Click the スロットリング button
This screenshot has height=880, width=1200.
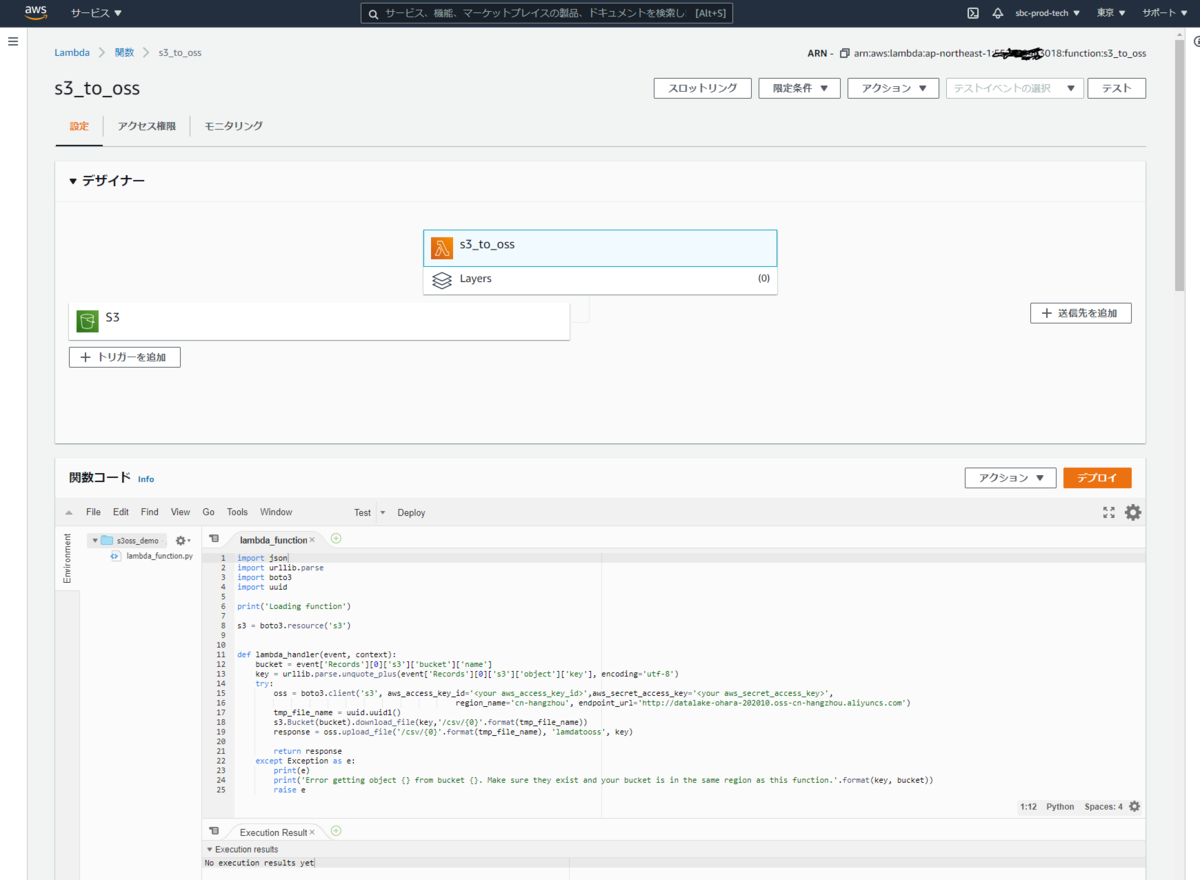pos(703,88)
